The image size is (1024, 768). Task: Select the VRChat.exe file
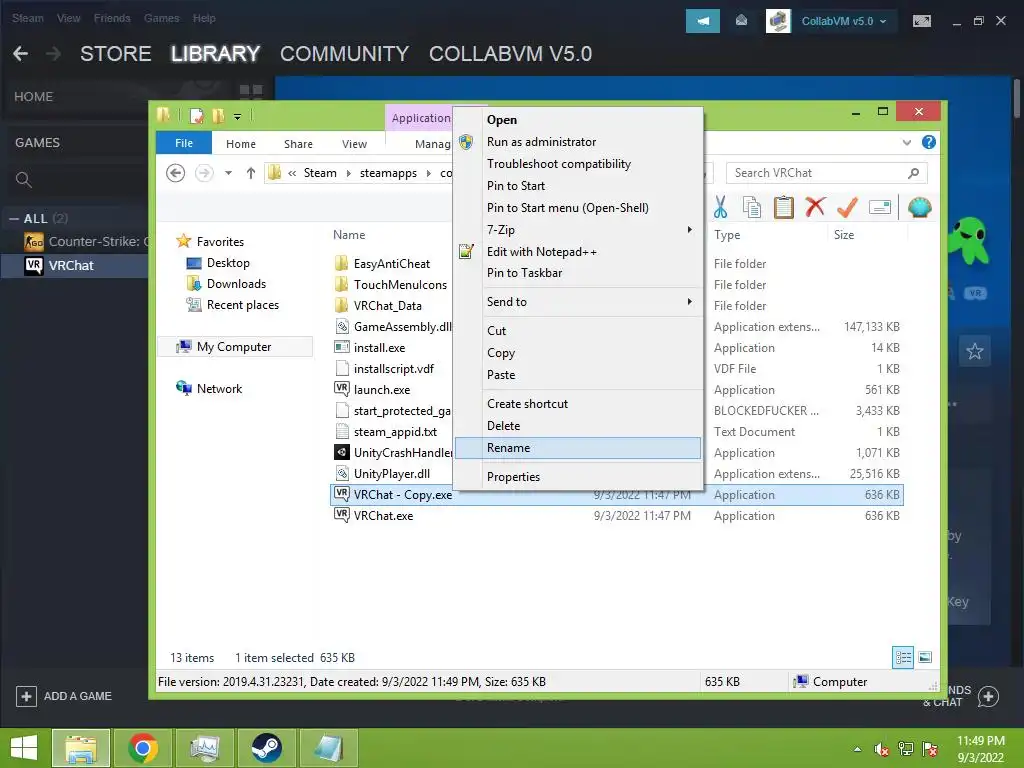[383, 516]
